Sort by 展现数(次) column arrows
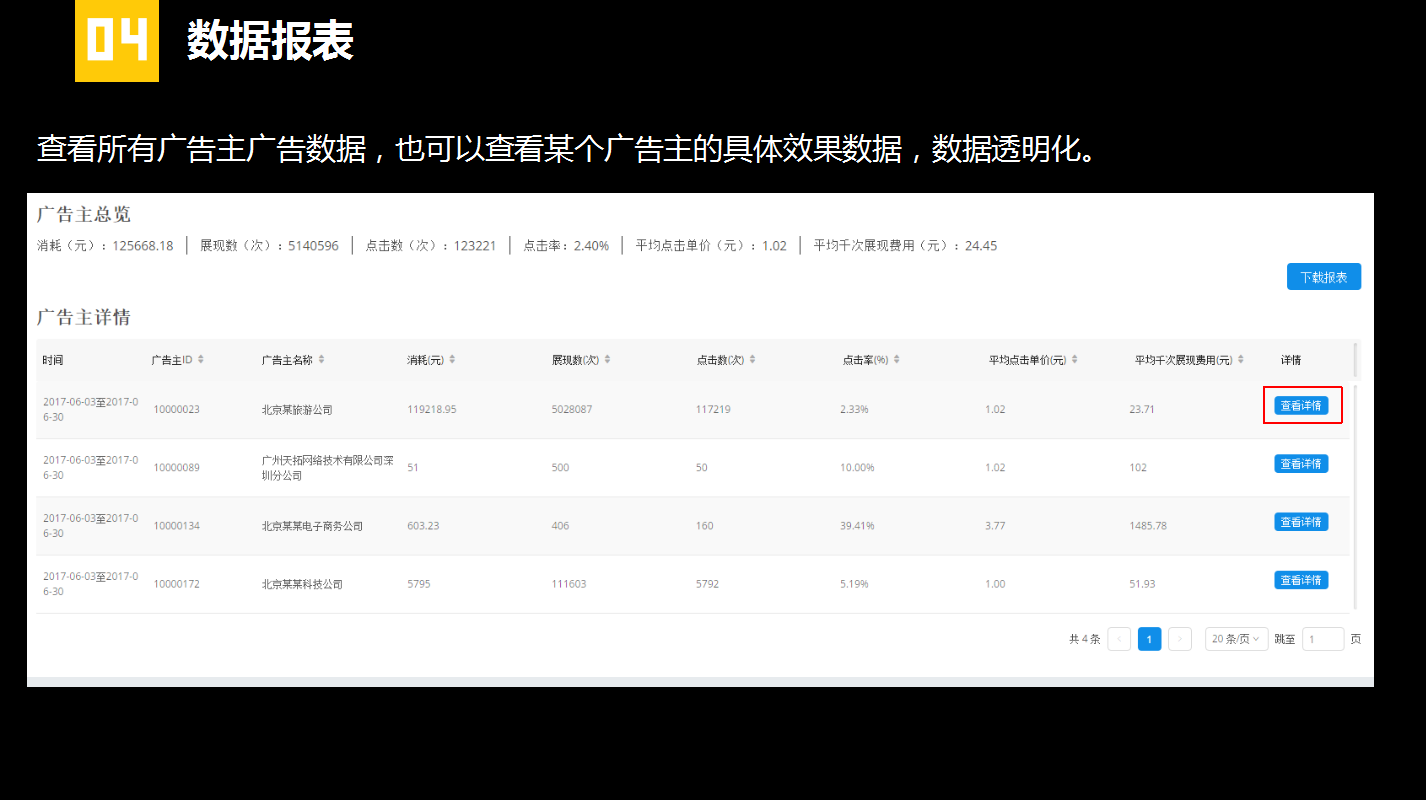 pos(607,359)
